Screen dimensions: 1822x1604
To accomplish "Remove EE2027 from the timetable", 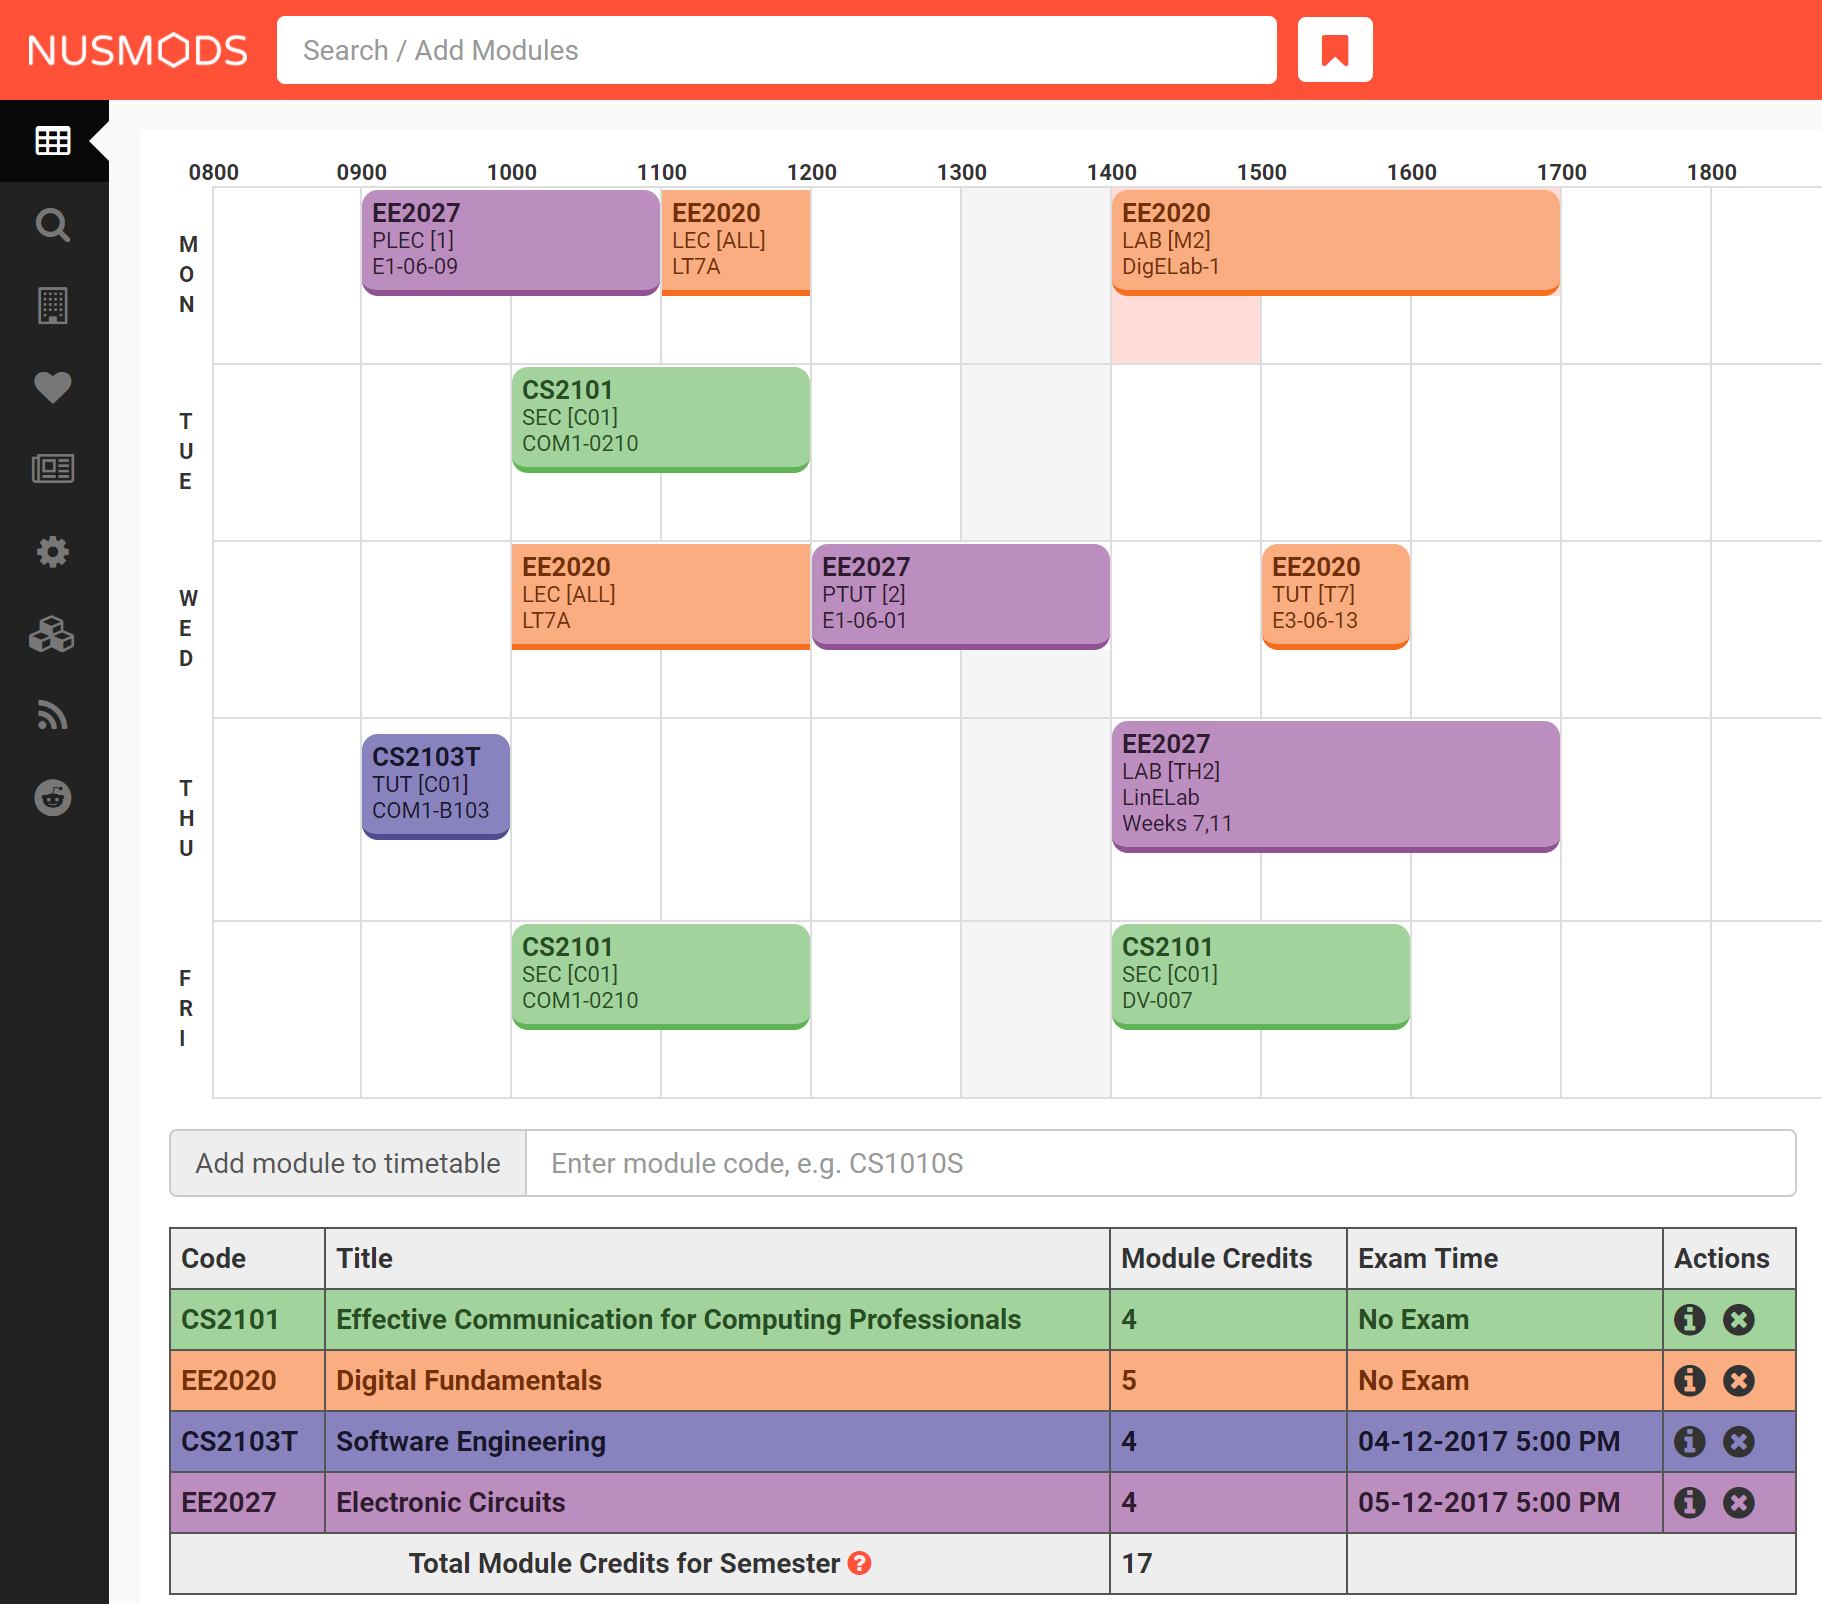I will click(1739, 1503).
